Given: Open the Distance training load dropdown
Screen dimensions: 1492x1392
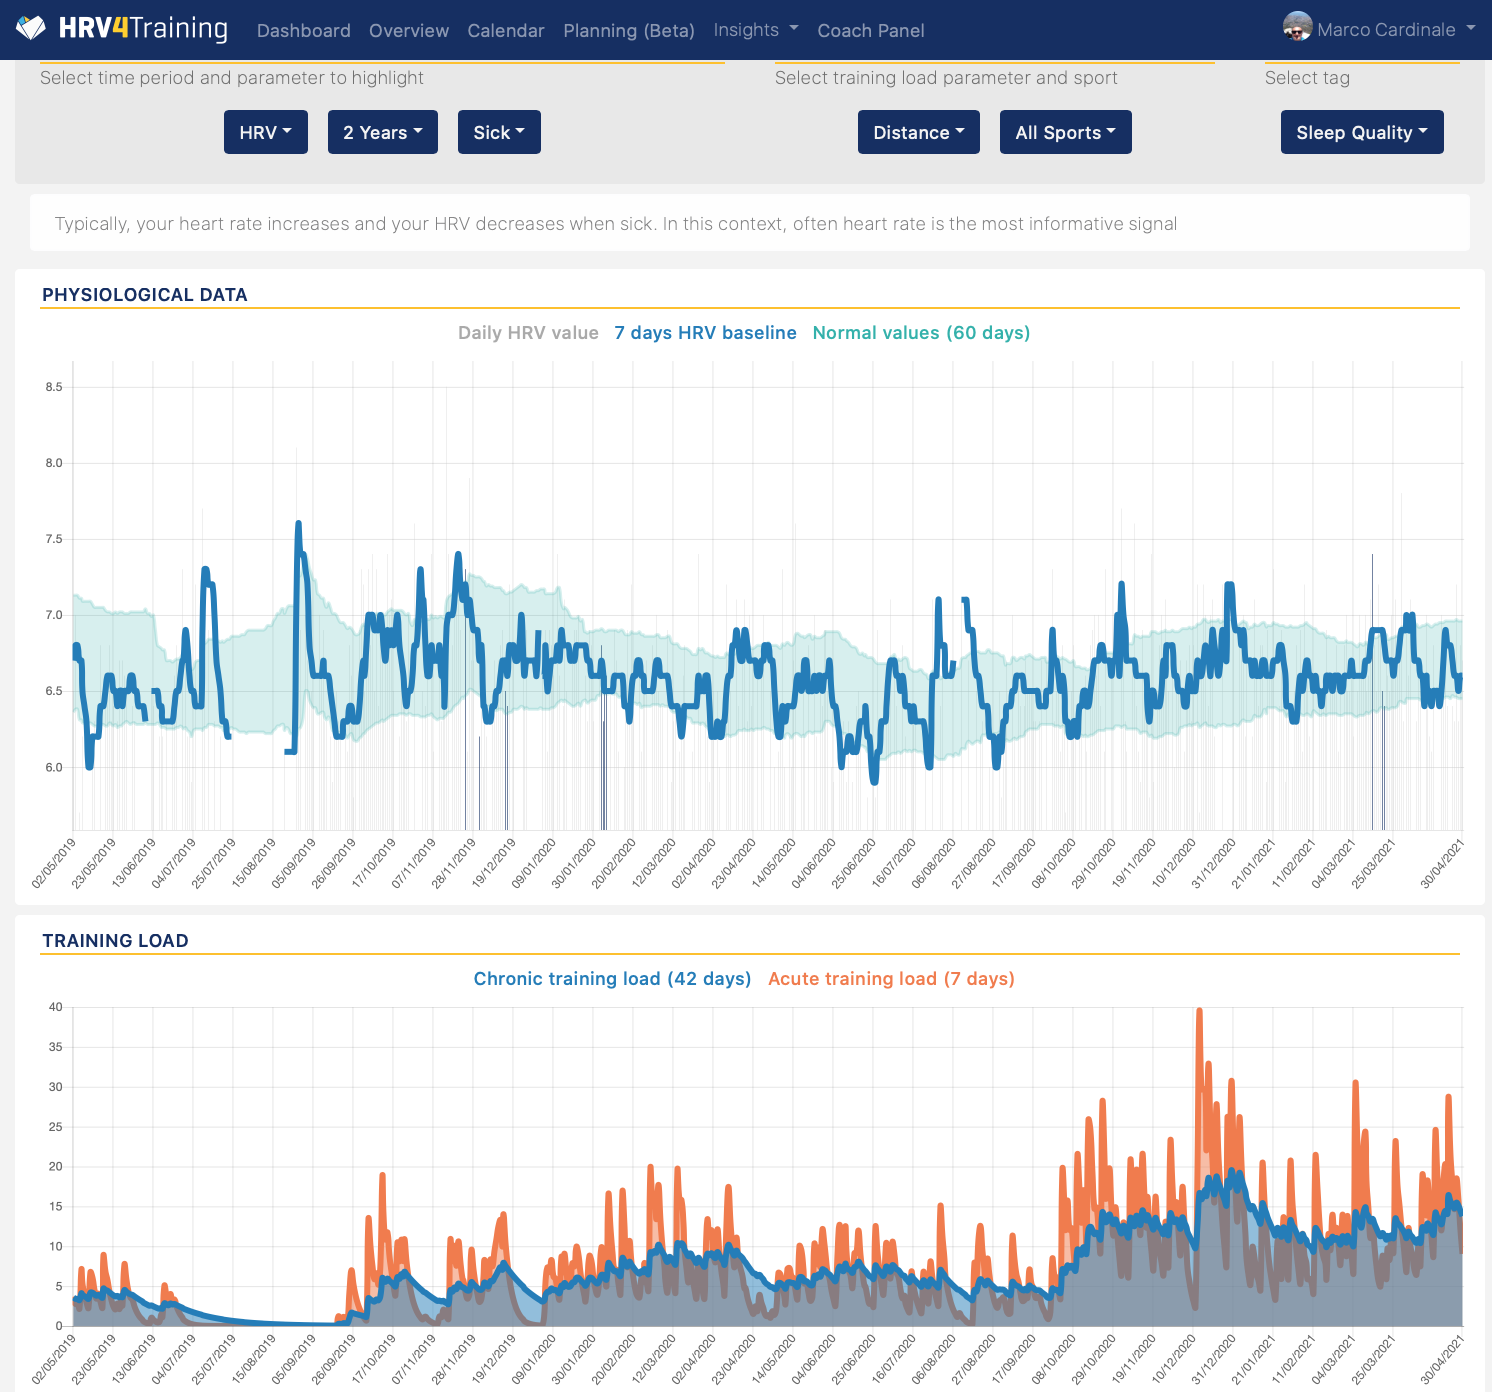Looking at the screenshot, I should click(918, 132).
